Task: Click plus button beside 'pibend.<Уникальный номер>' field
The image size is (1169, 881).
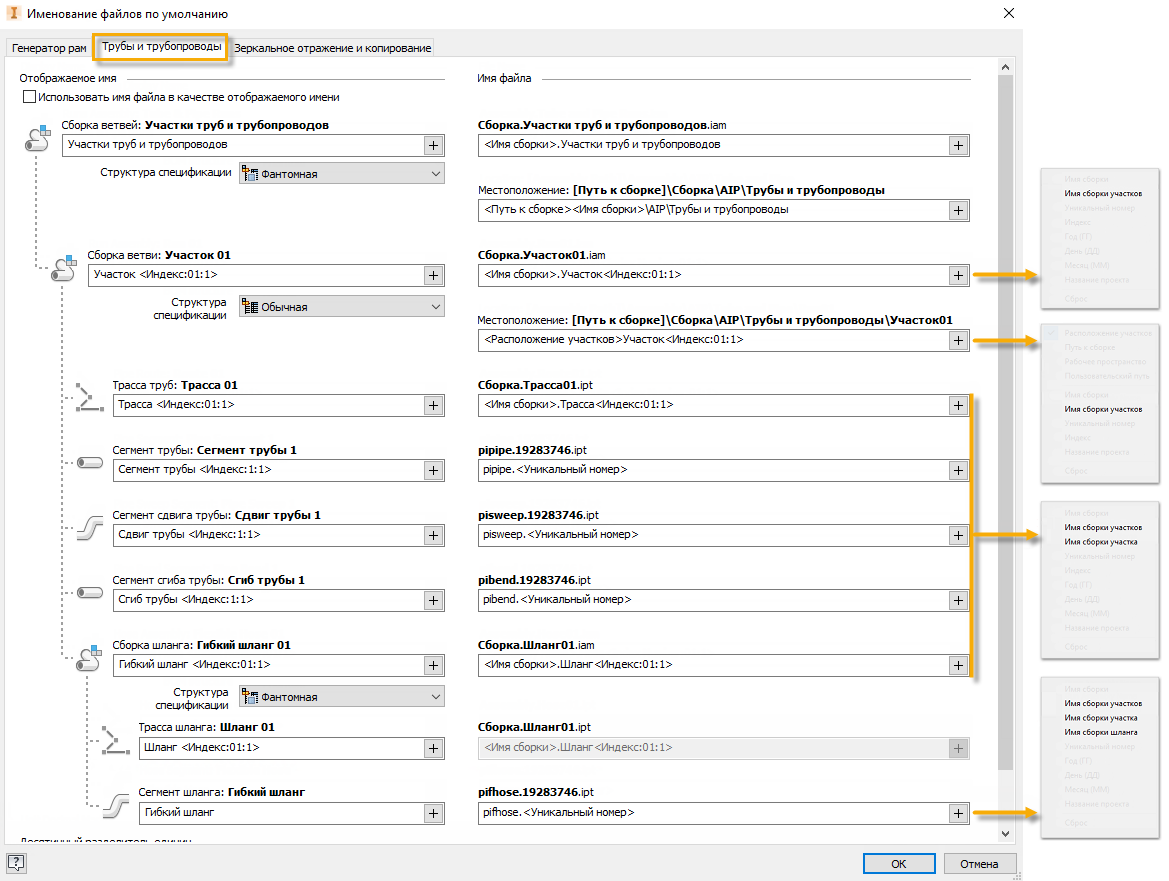Action: click(958, 600)
